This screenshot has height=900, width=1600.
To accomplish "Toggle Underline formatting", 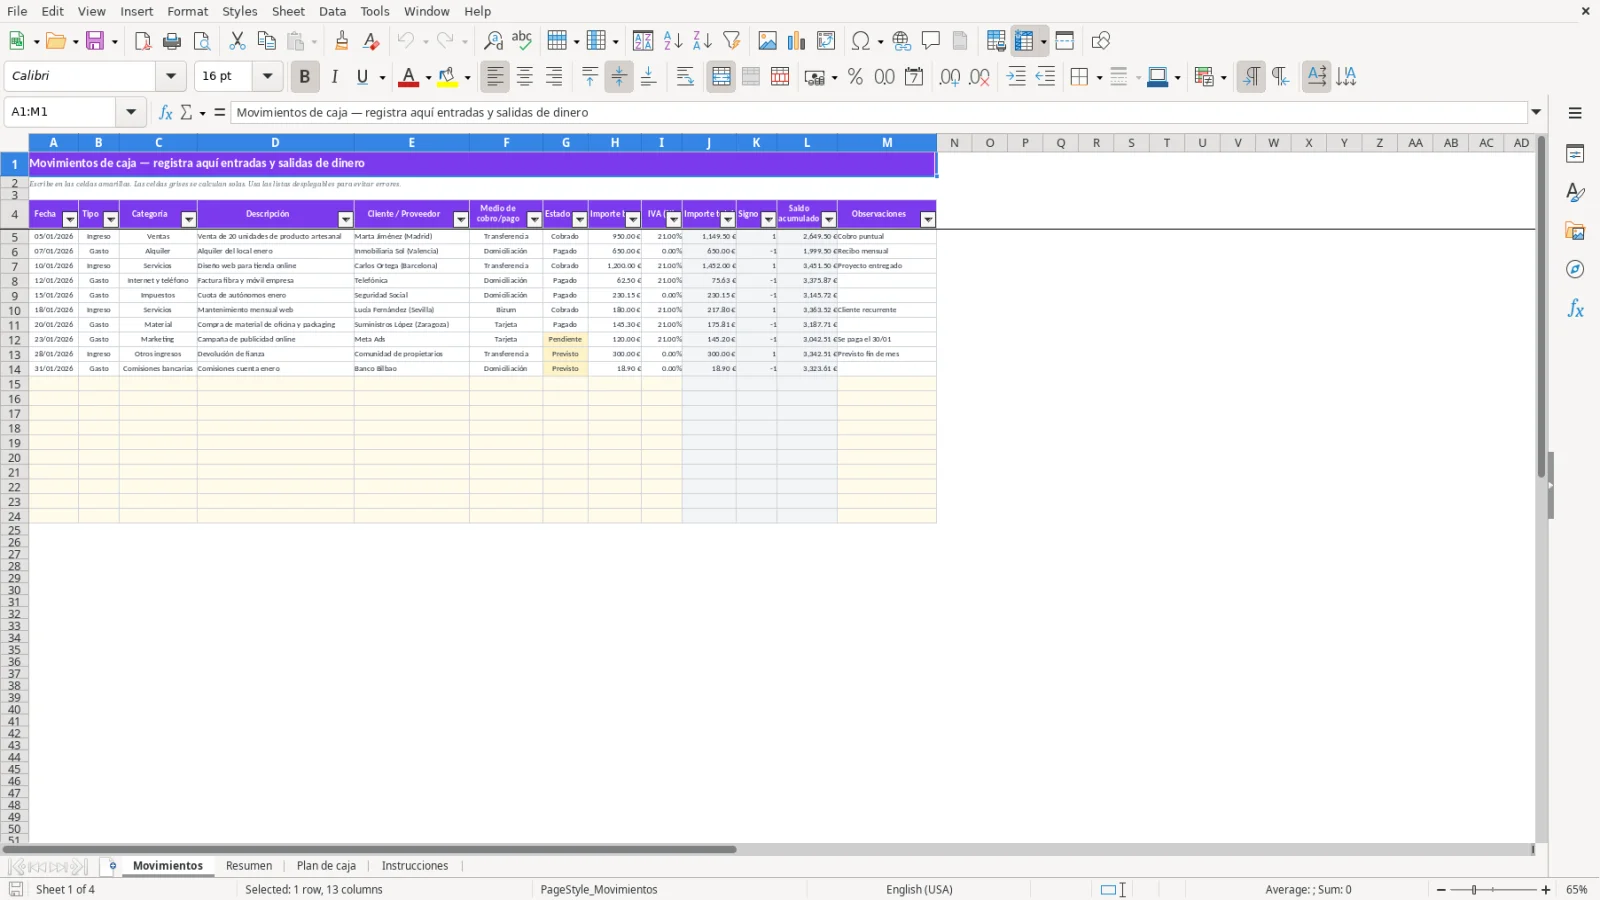I will [362, 76].
